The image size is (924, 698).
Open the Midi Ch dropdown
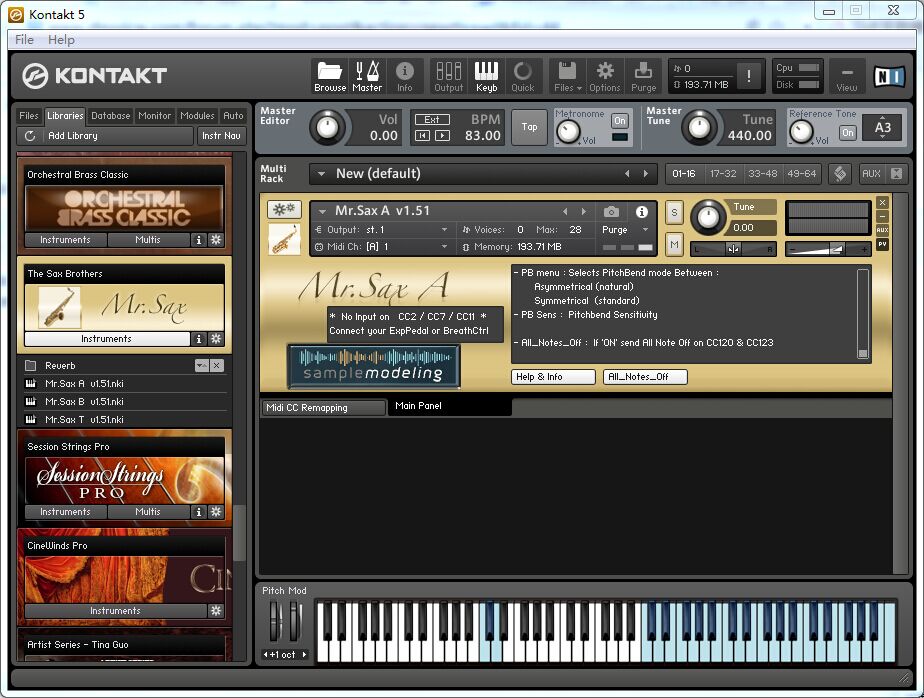tap(444, 247)
